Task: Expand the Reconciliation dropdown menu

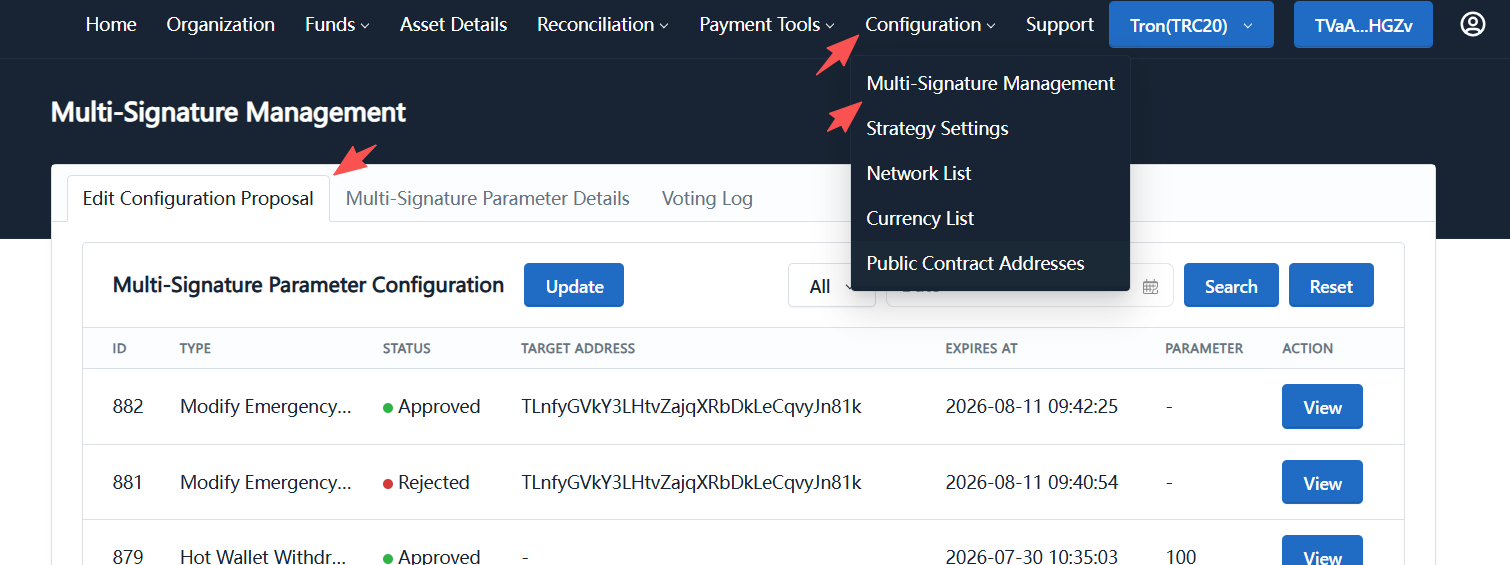Action: [603, 24]
